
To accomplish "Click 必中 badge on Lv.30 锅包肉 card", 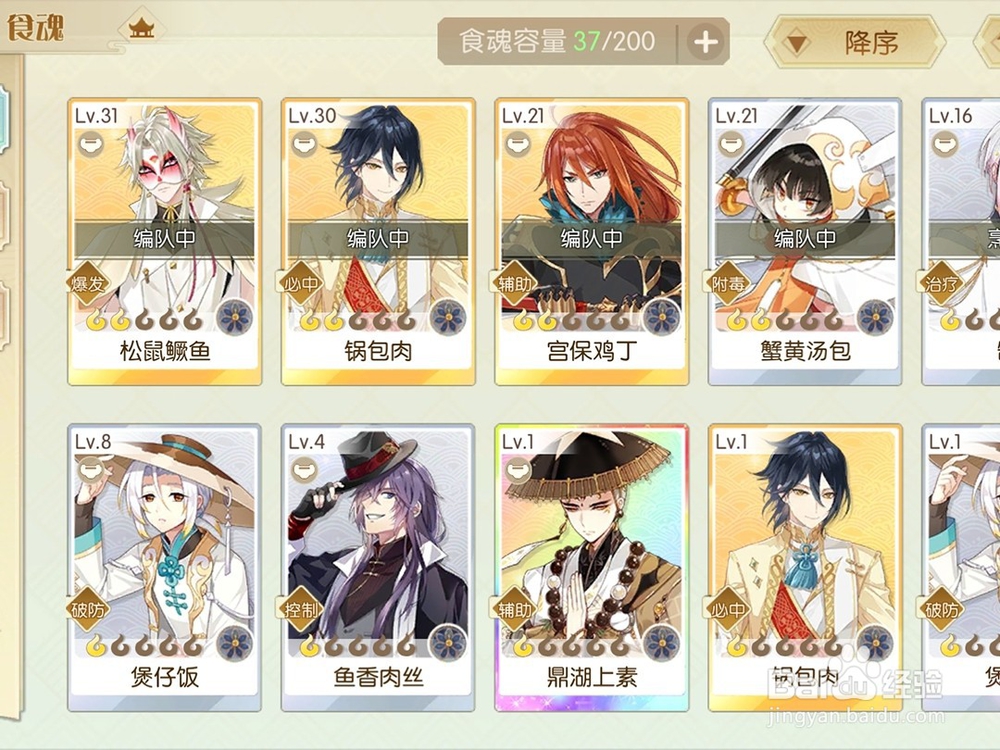I will click(301, 283).
